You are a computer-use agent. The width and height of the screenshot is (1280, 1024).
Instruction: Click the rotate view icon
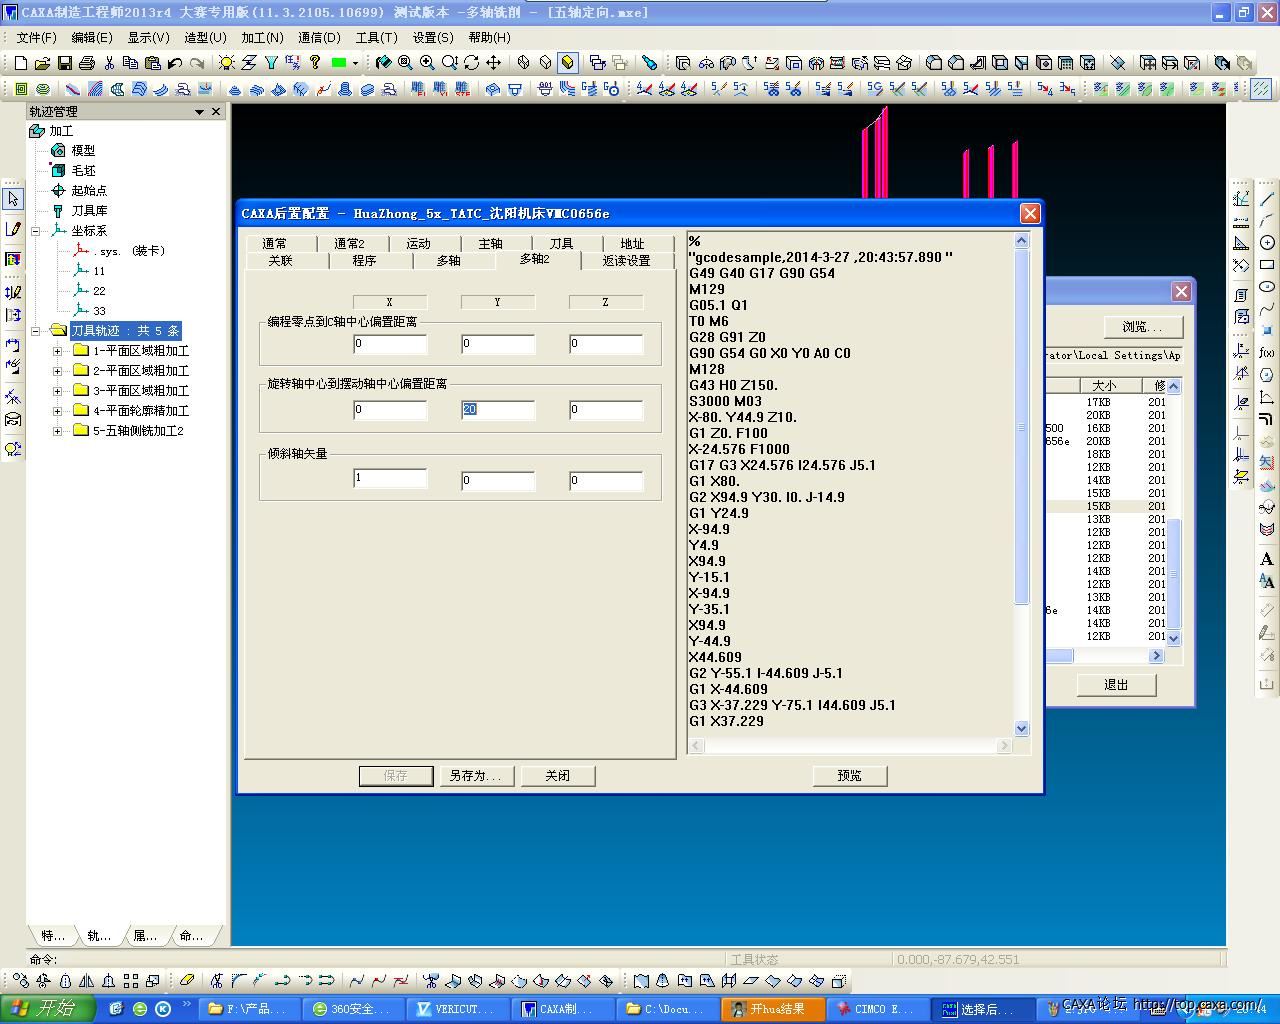click(471, 62)
